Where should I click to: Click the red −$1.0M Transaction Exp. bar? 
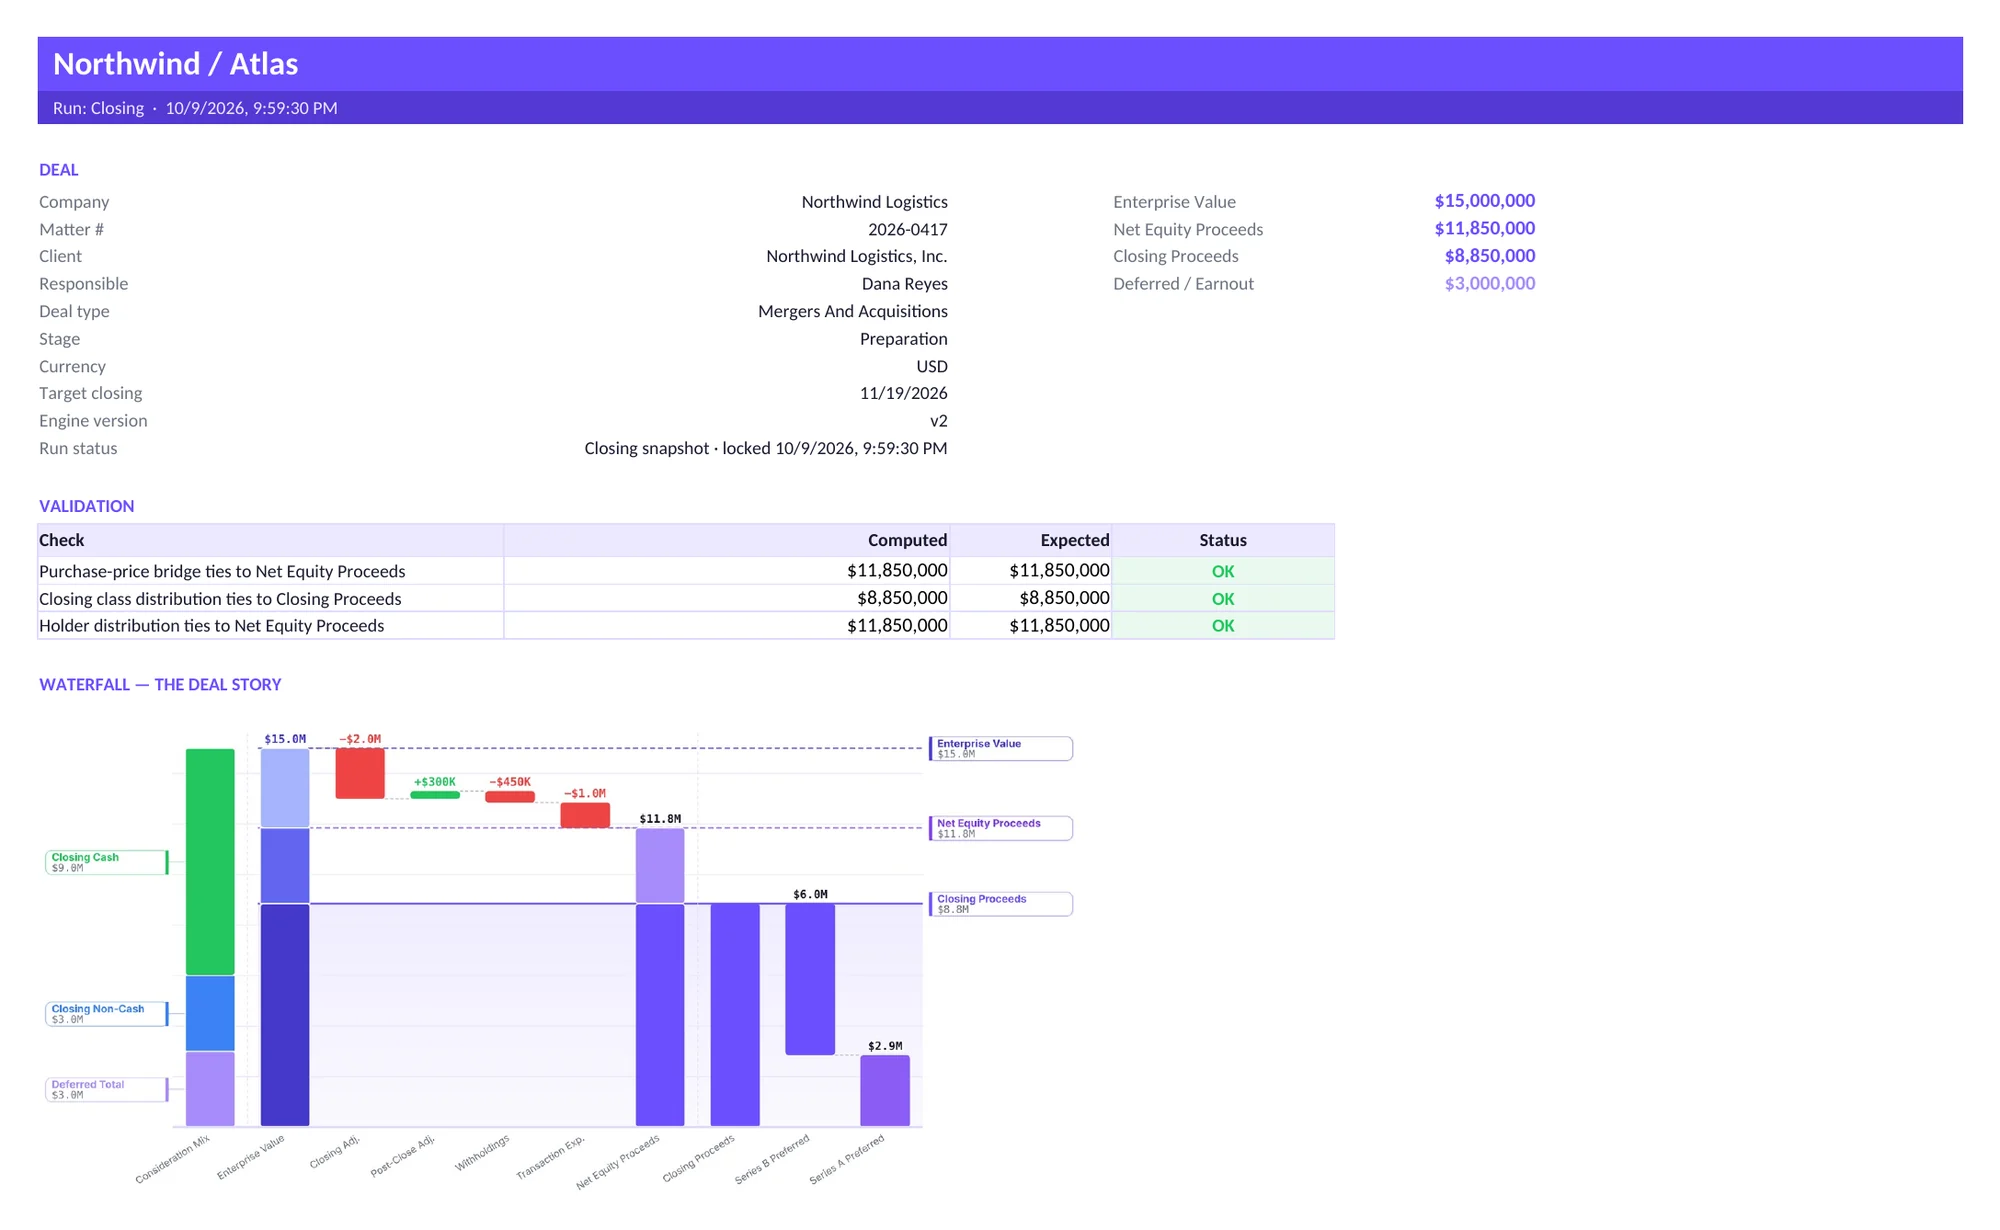click(585, 815)
